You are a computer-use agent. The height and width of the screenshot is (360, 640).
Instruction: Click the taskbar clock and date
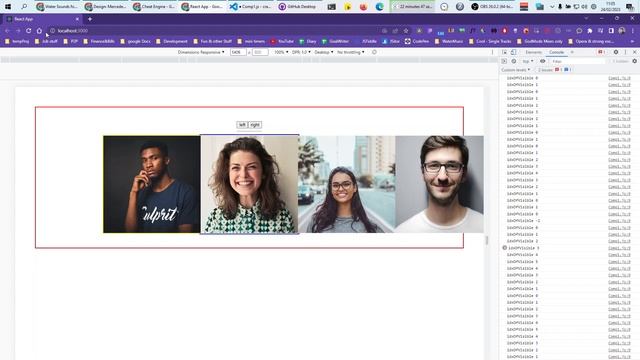coord(610,7)
